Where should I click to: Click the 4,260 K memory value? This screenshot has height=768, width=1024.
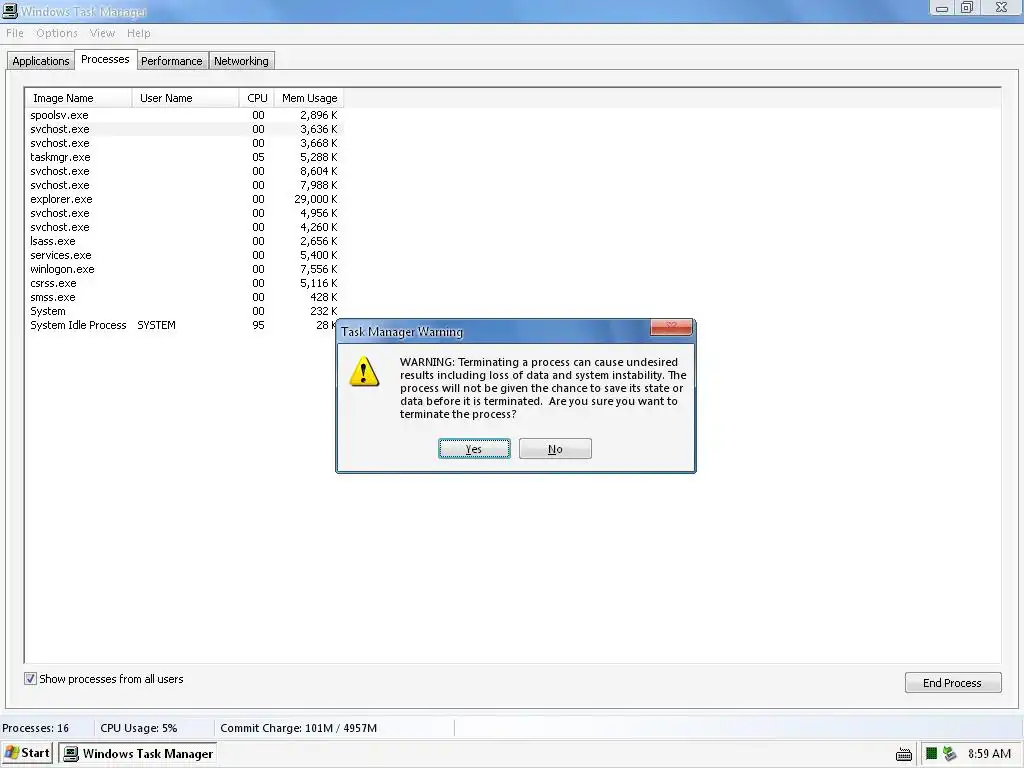point(319,227)
